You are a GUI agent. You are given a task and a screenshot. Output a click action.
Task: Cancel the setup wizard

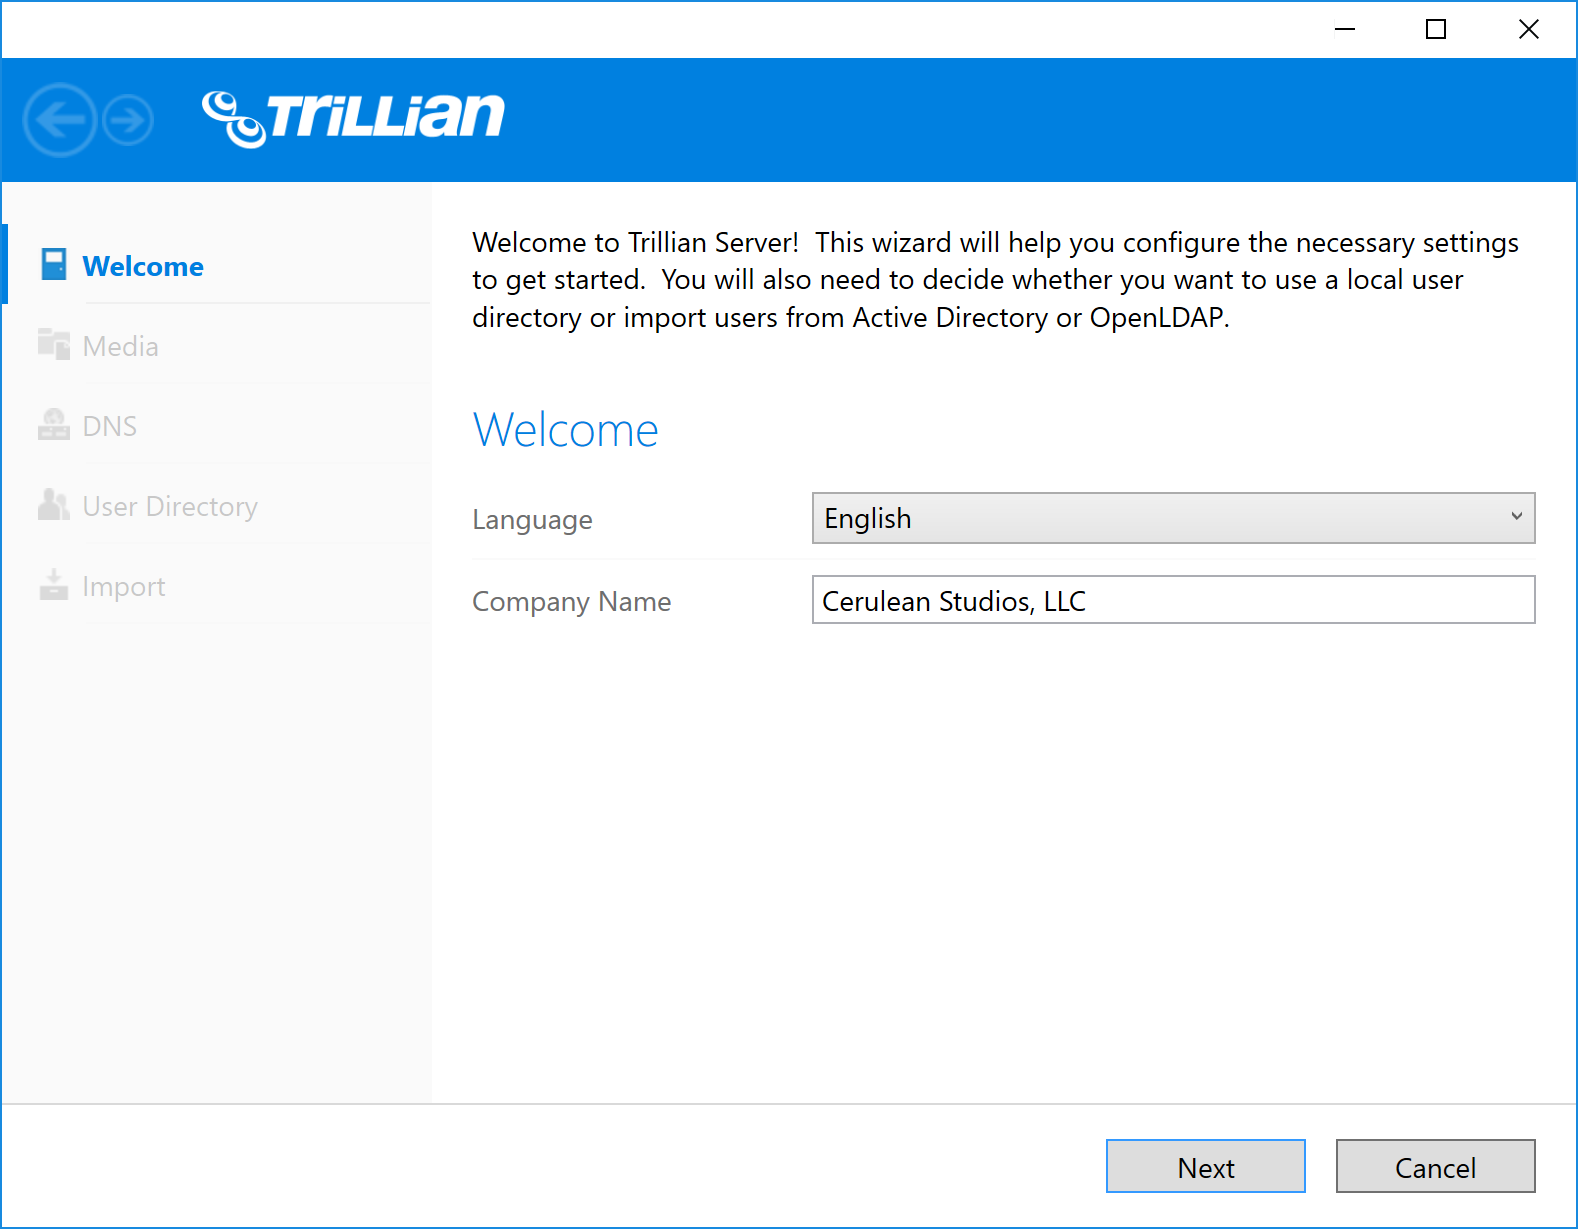click(x=1435, y=1166)
